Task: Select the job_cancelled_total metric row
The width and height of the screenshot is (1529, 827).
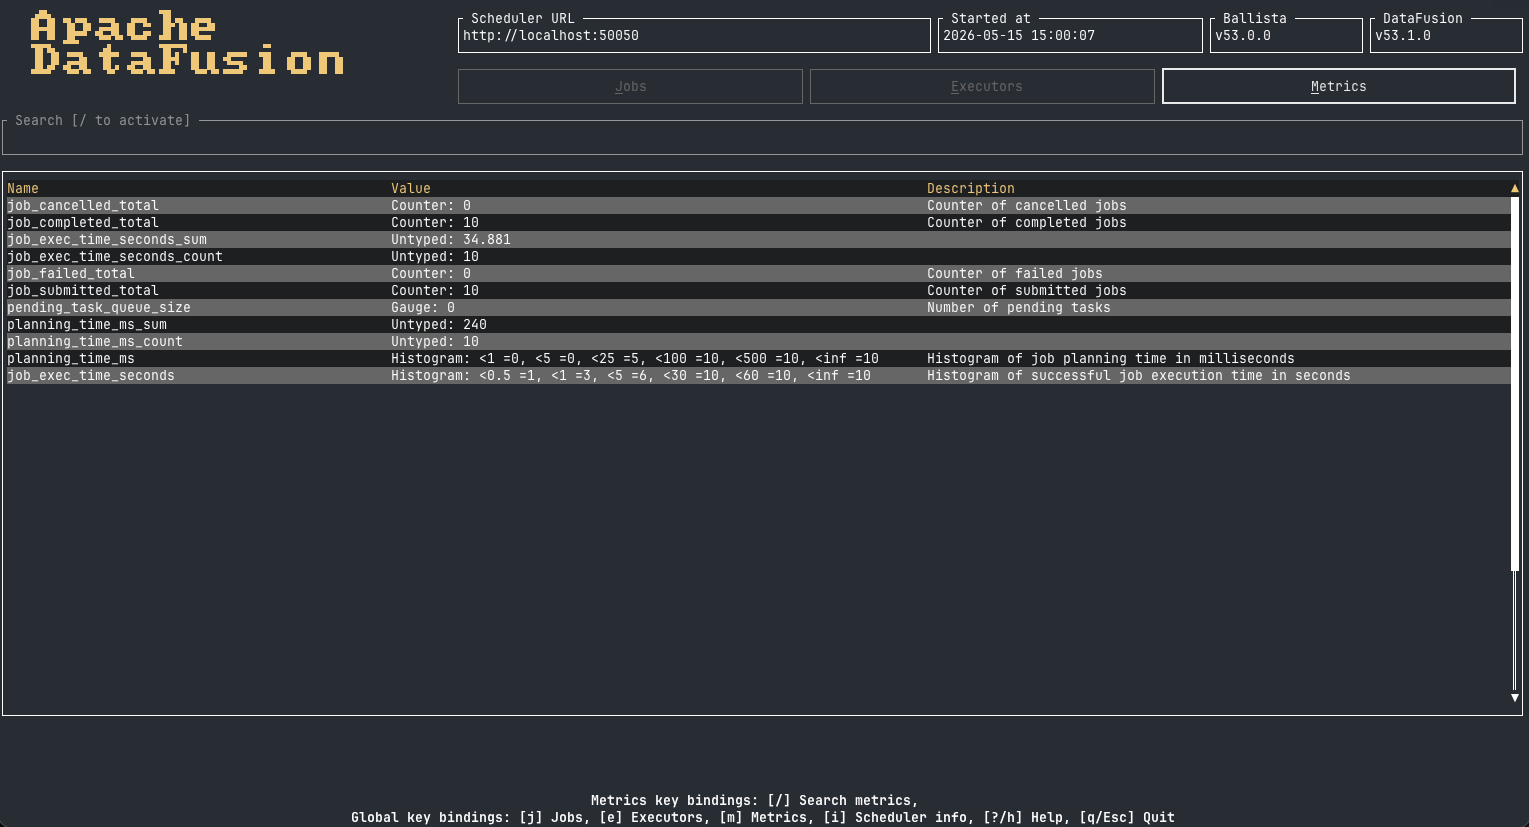Action: (x=758, y=205)
